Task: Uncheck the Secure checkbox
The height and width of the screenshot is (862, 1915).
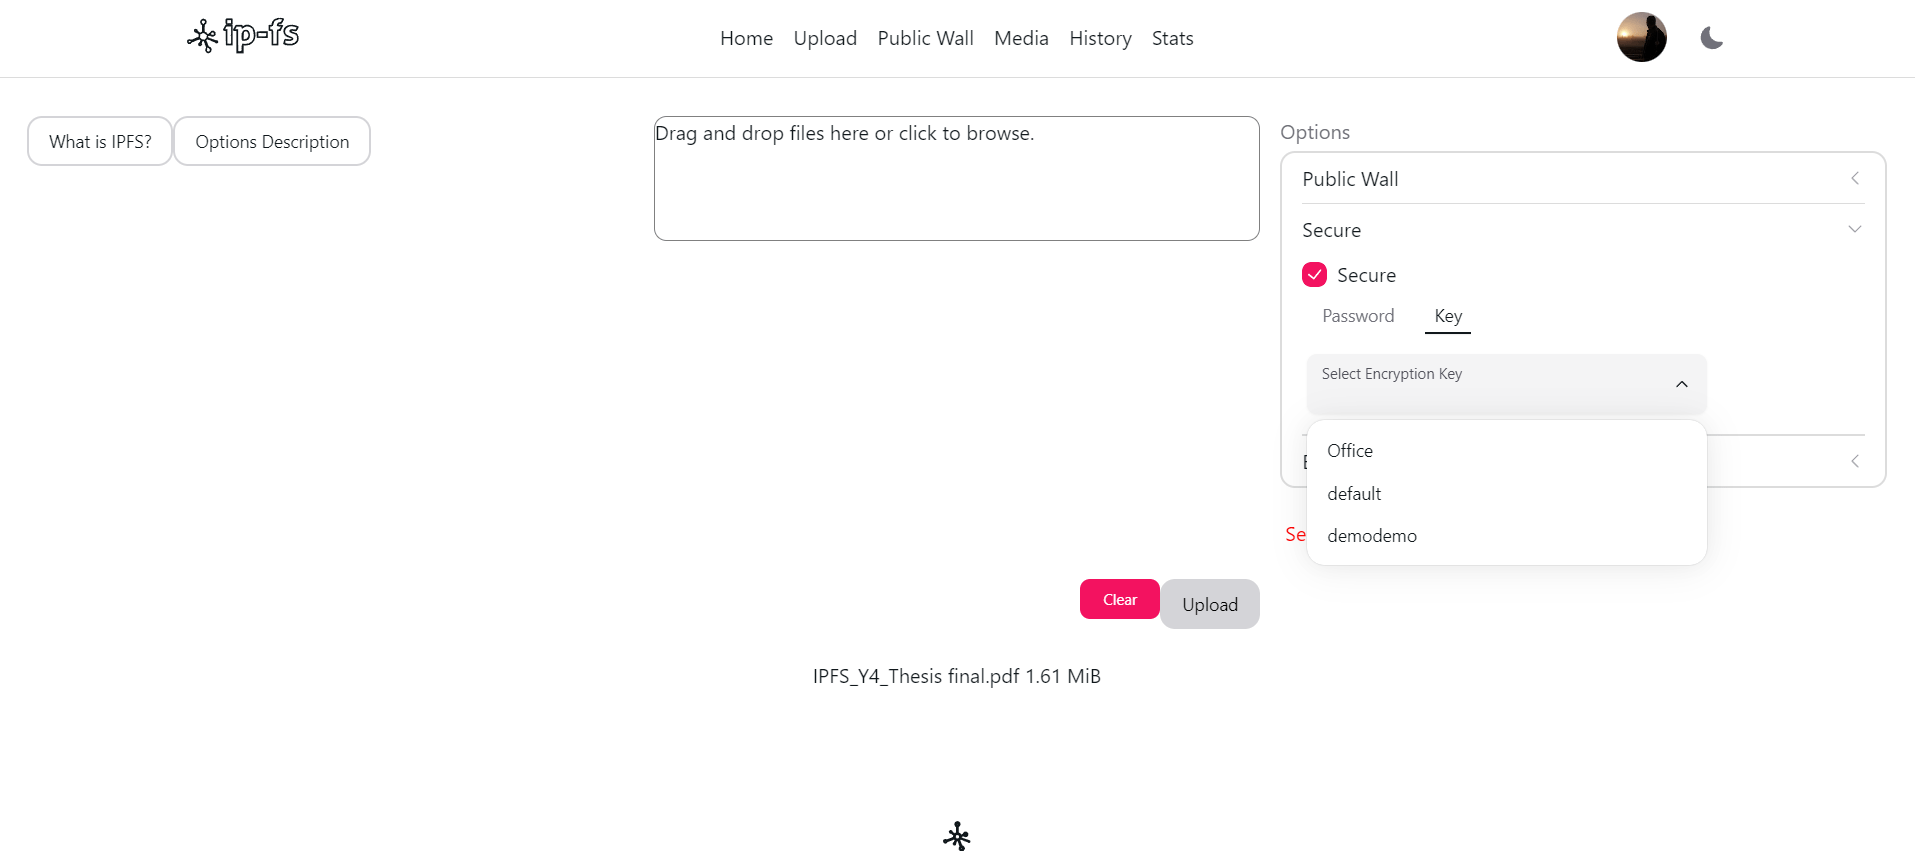Action: pyautogui.click(x=1314, y=275)
